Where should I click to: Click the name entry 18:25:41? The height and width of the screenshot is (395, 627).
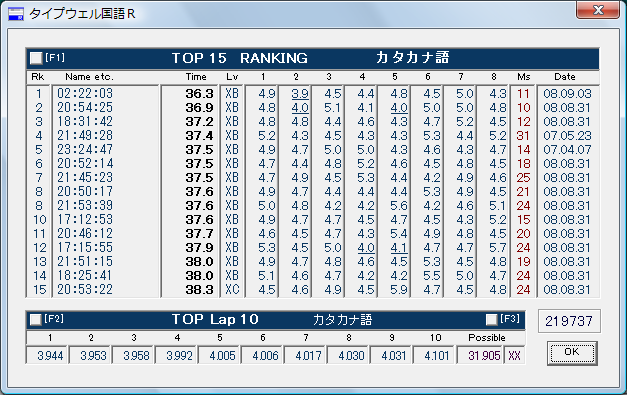point(85,275)
